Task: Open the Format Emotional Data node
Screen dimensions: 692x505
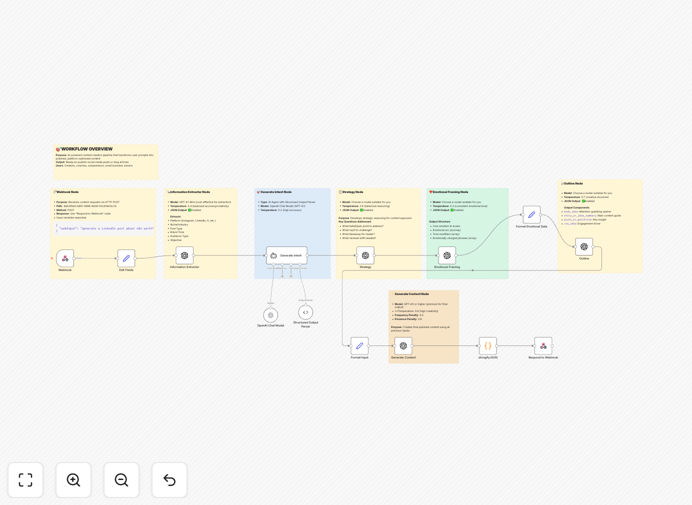Action: pyautogui.click(x=531, y=215)
